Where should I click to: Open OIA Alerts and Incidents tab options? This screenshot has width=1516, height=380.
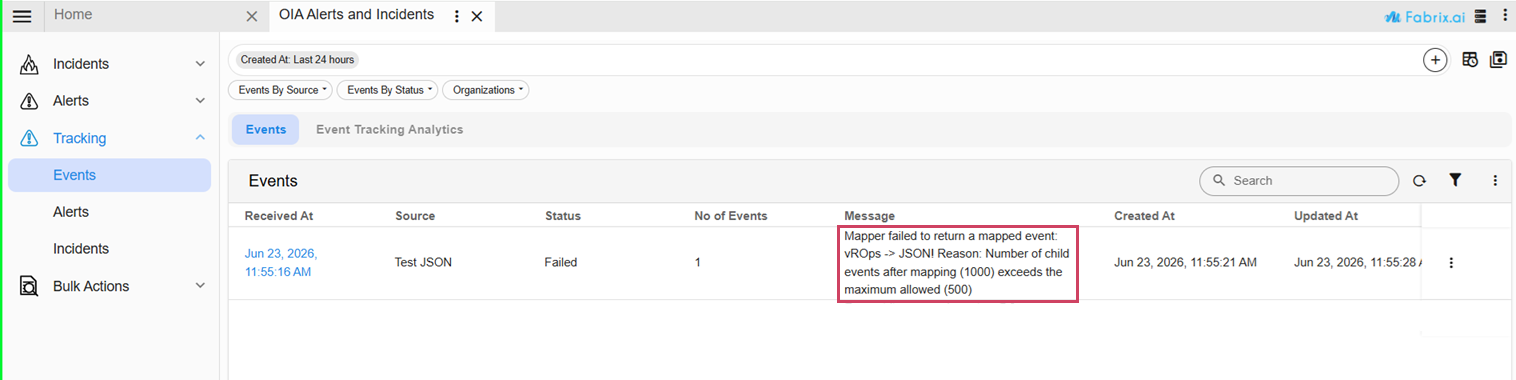457,16
